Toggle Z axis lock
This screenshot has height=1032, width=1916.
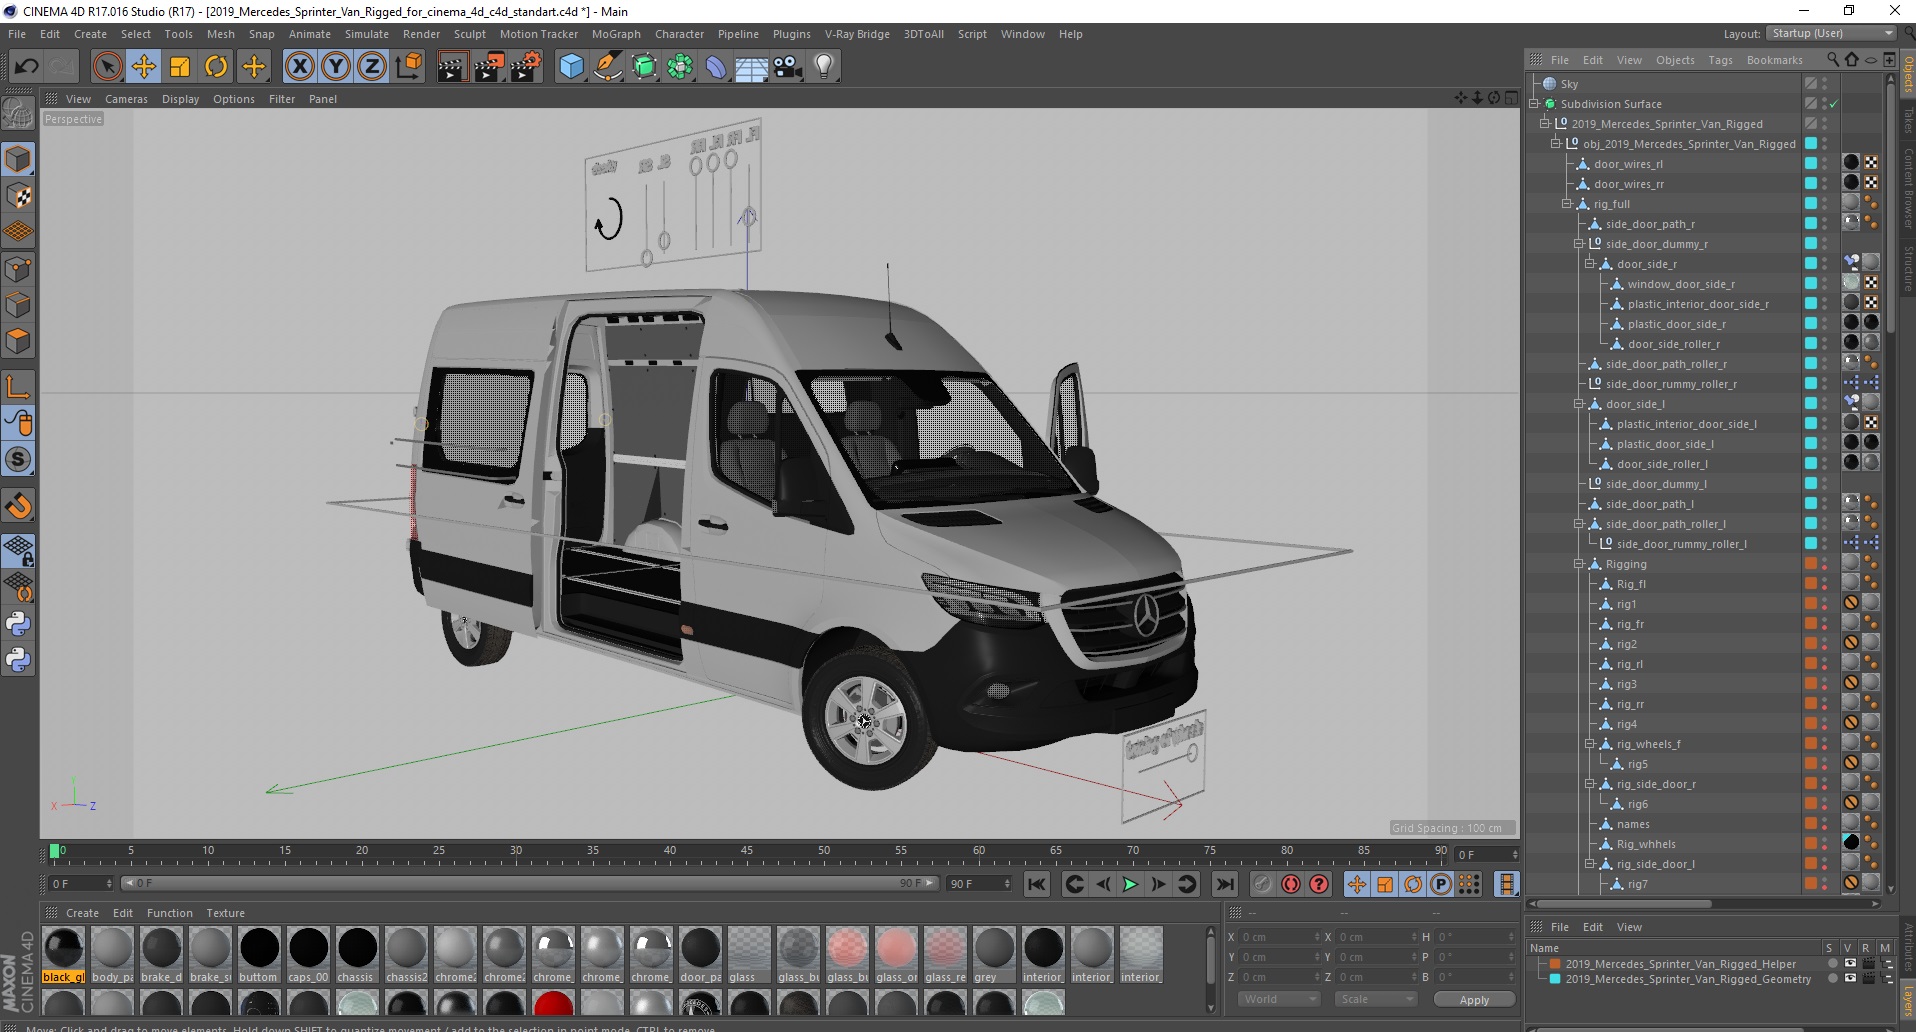[372, 67]
